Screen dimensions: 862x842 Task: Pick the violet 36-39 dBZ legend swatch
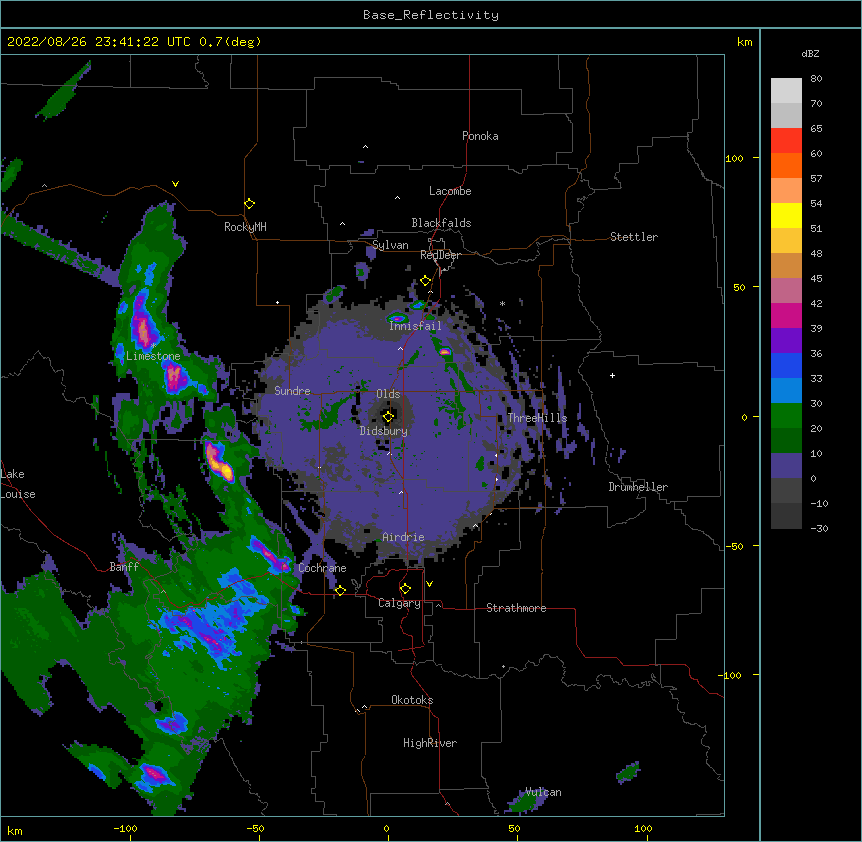[x=786, y=341]
